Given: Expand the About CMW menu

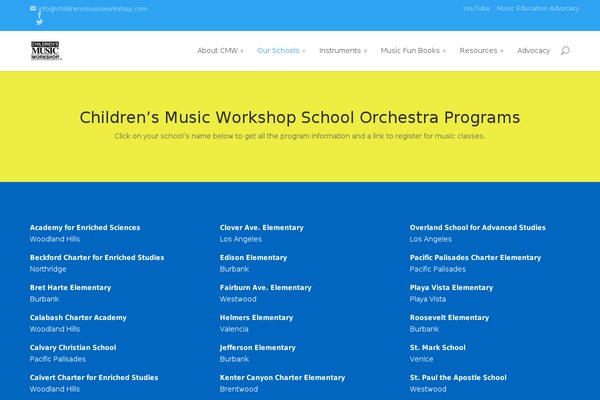Looking at the screenshot, I should click(x=220, y=51).
